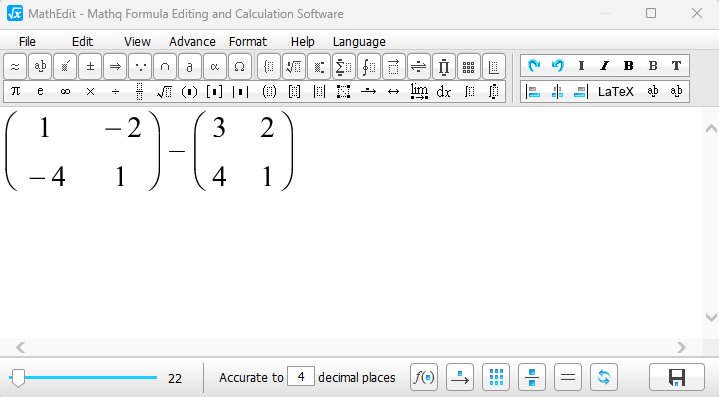Image resolution: width=719 pixels, height=397 pixels.
Task: Open the double arrow symbols palette
Action: (115, 67)
